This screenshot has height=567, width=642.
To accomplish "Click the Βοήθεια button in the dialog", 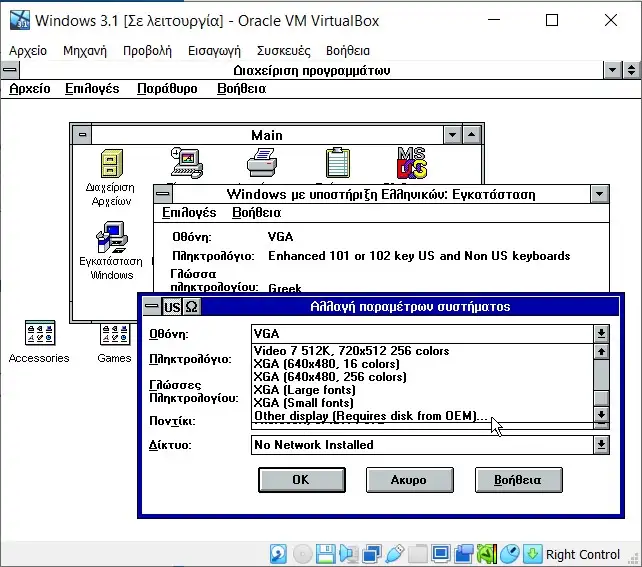I will pyautogui.click(x=518, y=480).
